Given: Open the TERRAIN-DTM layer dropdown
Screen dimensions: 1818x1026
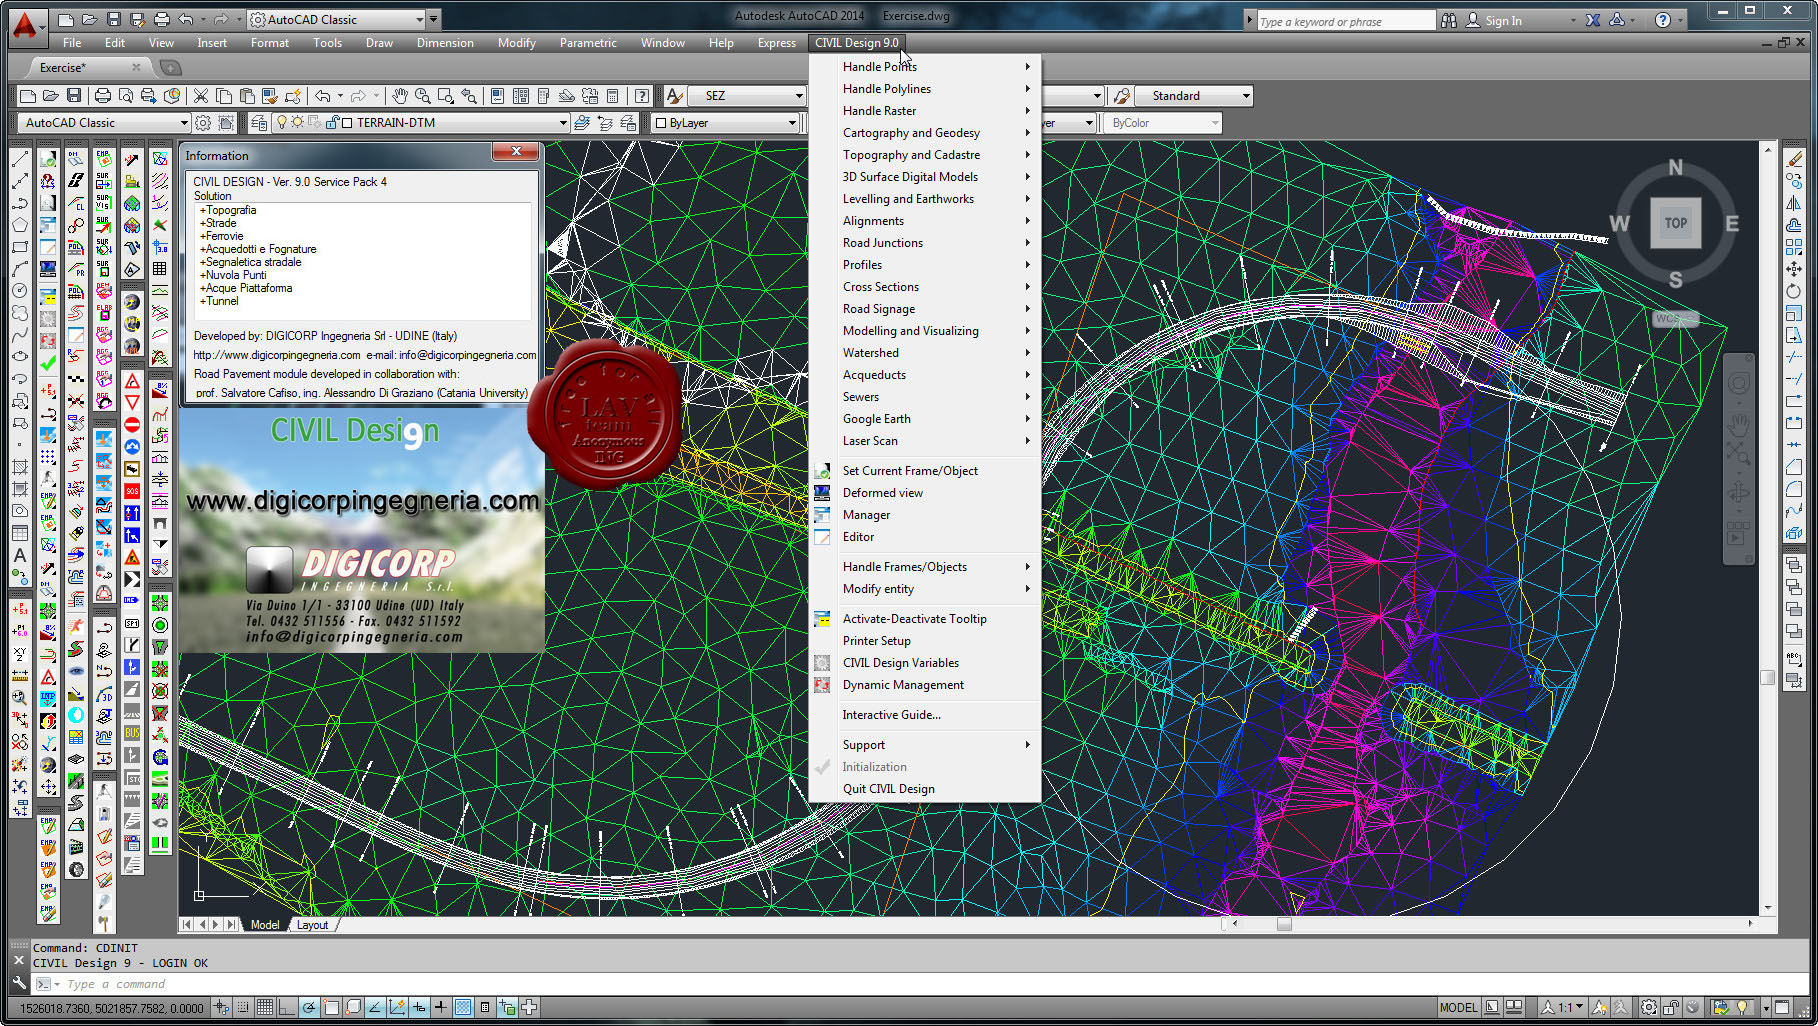Looking at the screenshot, I should [420, 123].
